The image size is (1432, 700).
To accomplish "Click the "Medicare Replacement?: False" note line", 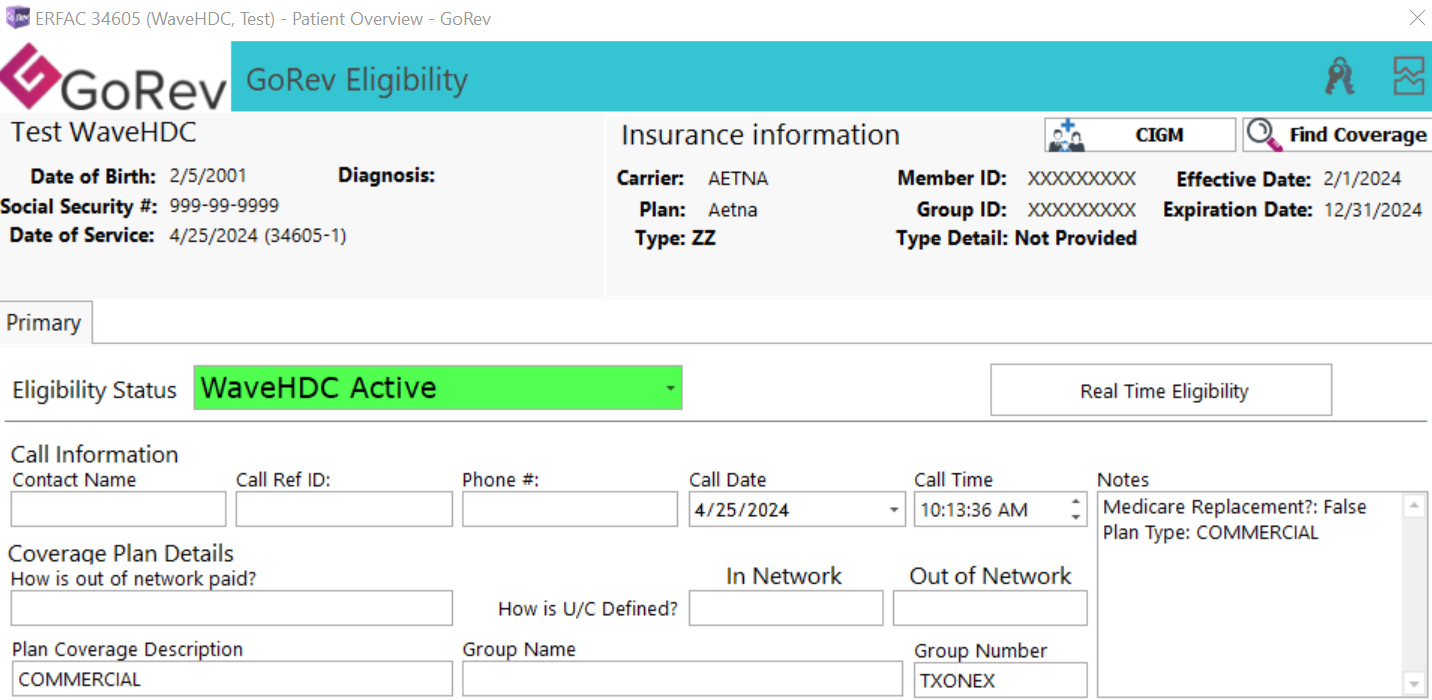I will pos(1235,507).
